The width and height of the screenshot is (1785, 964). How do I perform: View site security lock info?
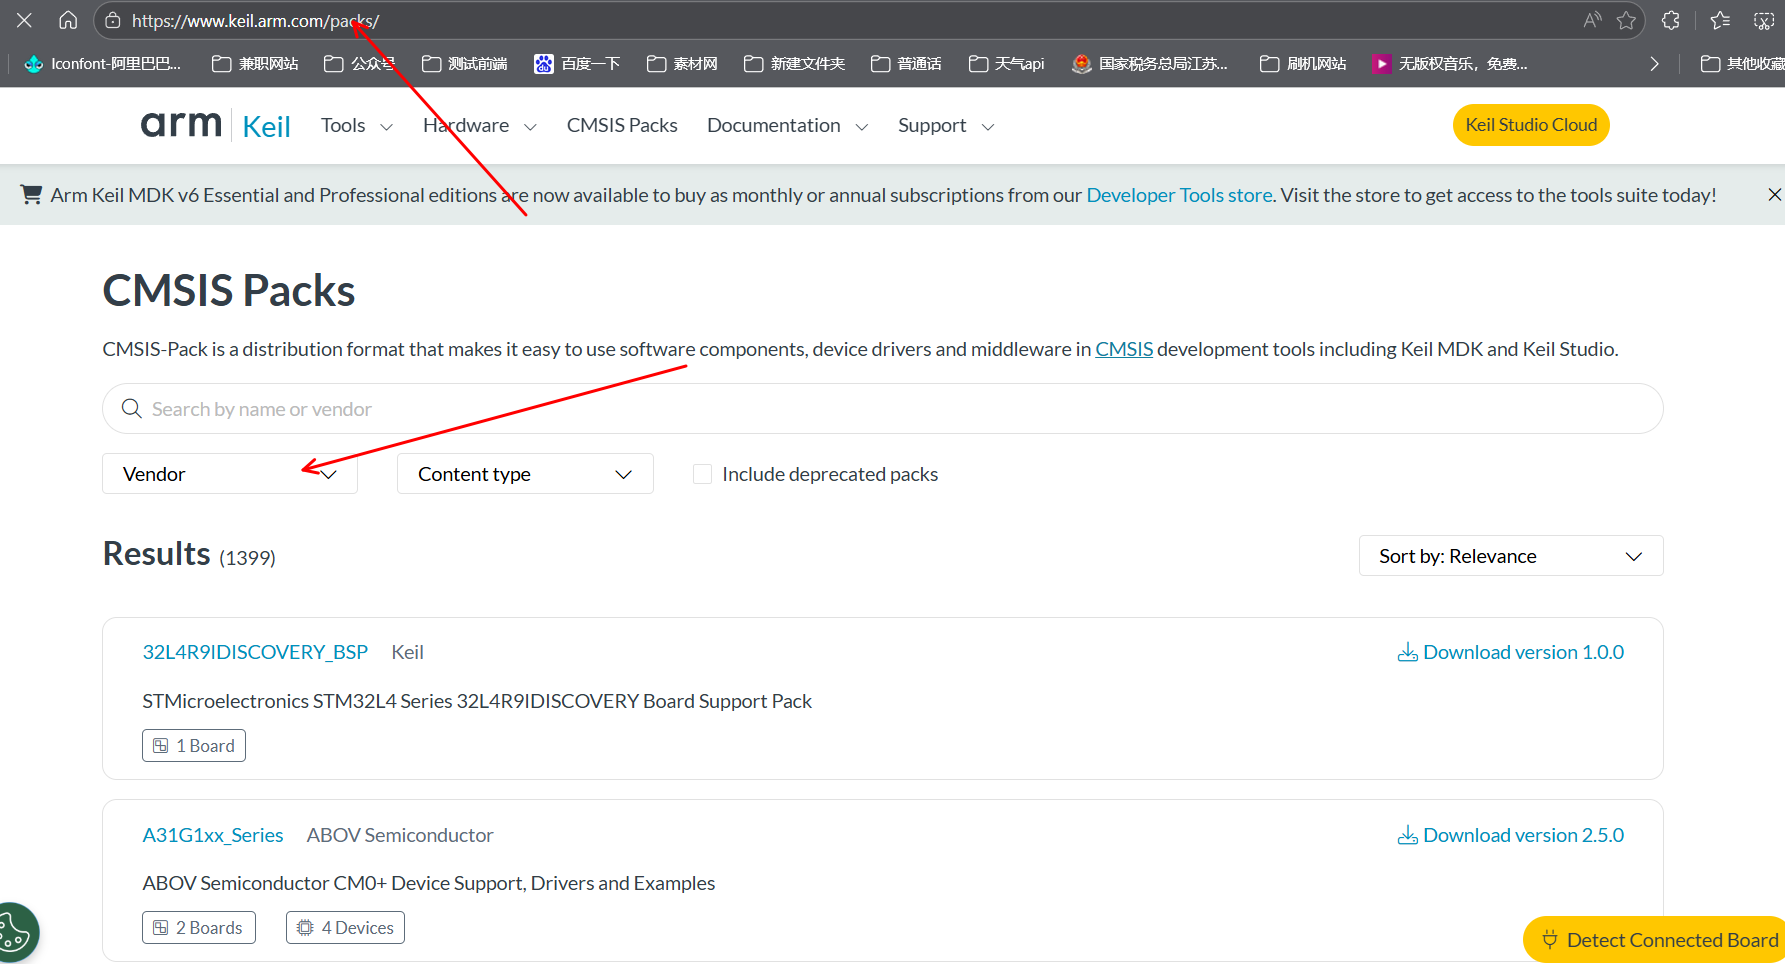point(113,20)
